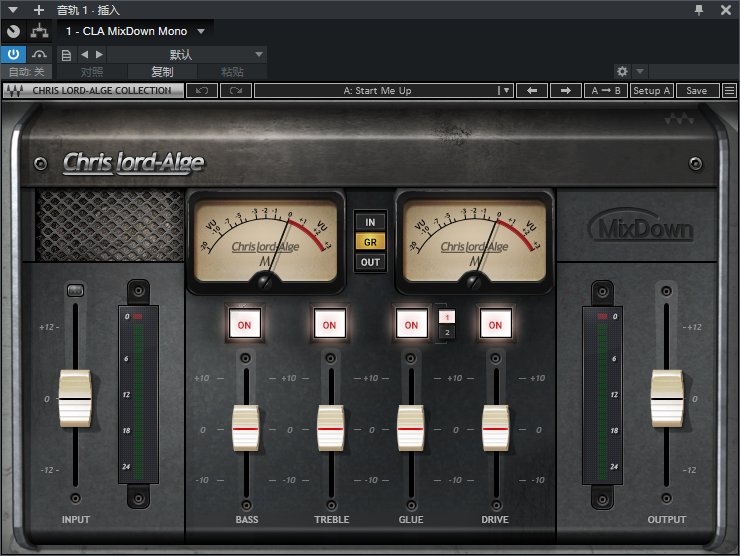Click the TREBLE fader handle
The height and width of the screenshot is (556, 740).
(331, 429)
